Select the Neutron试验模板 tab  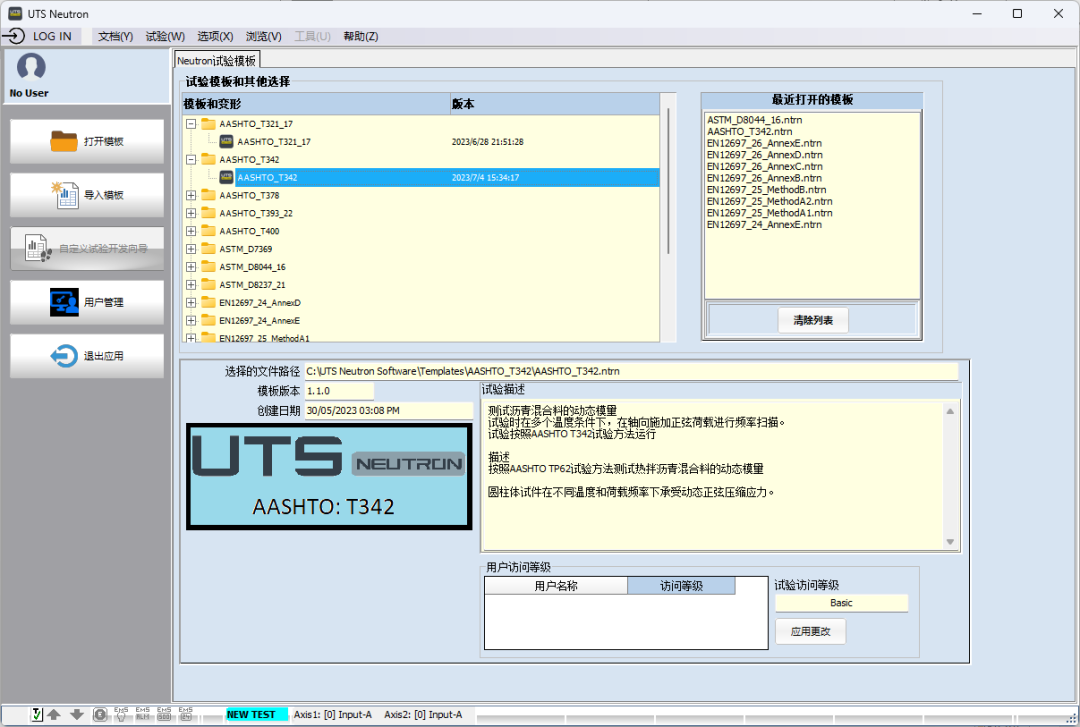click(x=216, y=61)
